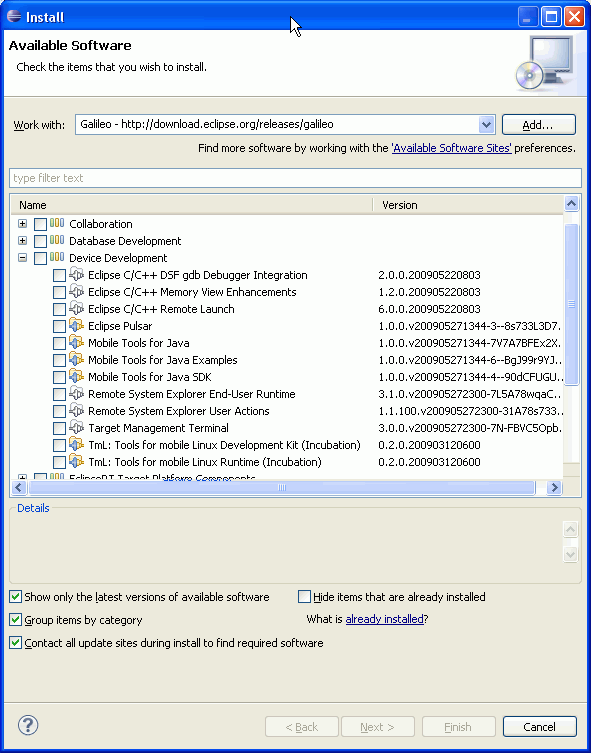Check Target Management Terminal checkbox

pyautogui.click(x=59, y=428)
